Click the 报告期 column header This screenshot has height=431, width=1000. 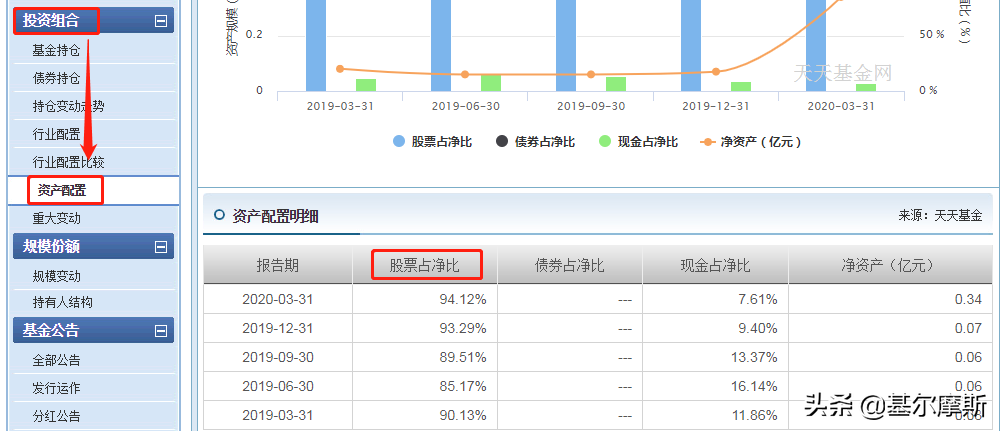(277, 265)
